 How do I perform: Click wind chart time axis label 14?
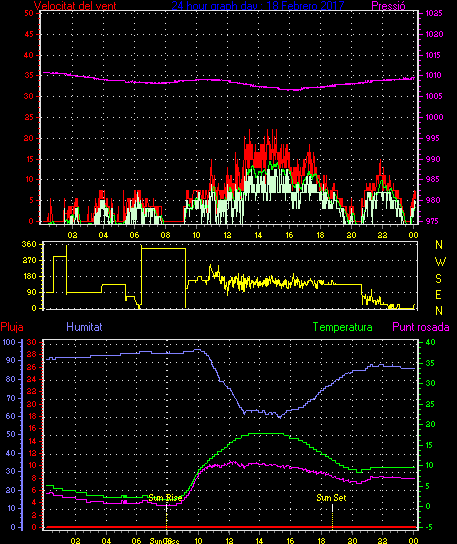point(258,235)
